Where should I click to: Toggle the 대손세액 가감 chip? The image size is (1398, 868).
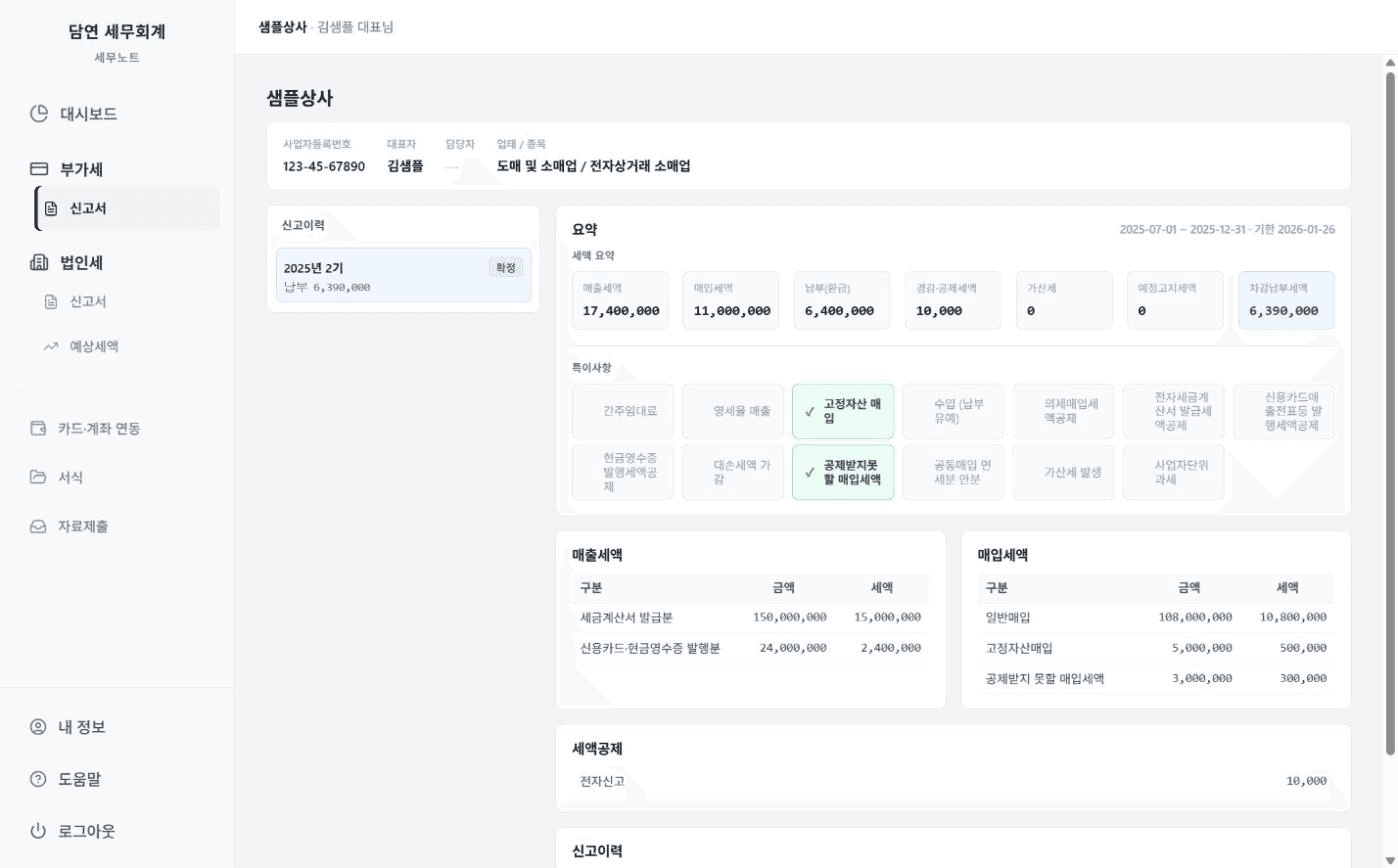click(733, 472)
